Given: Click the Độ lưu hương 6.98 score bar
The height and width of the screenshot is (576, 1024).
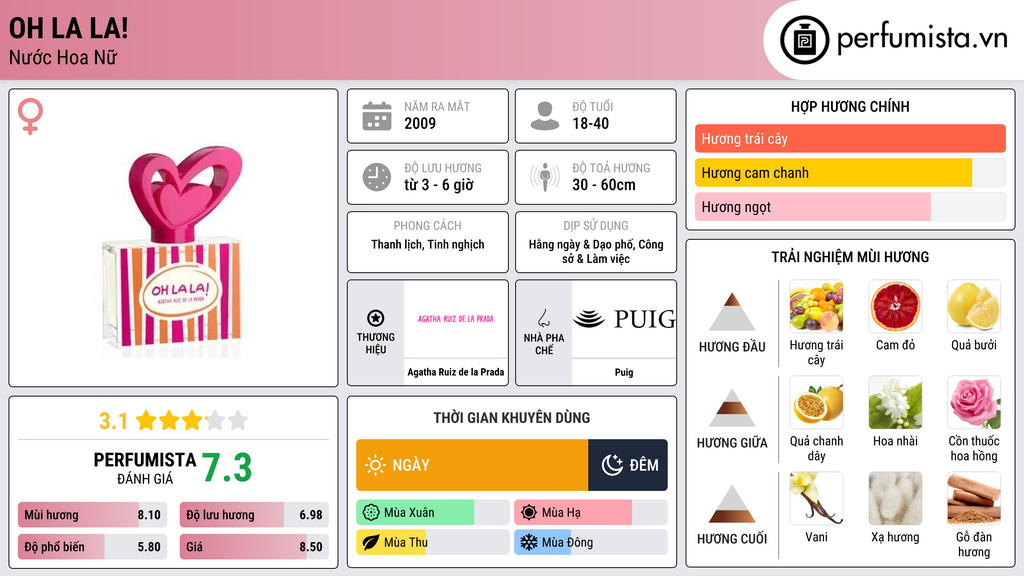Looking at the screenshot, I should point(254,515).
